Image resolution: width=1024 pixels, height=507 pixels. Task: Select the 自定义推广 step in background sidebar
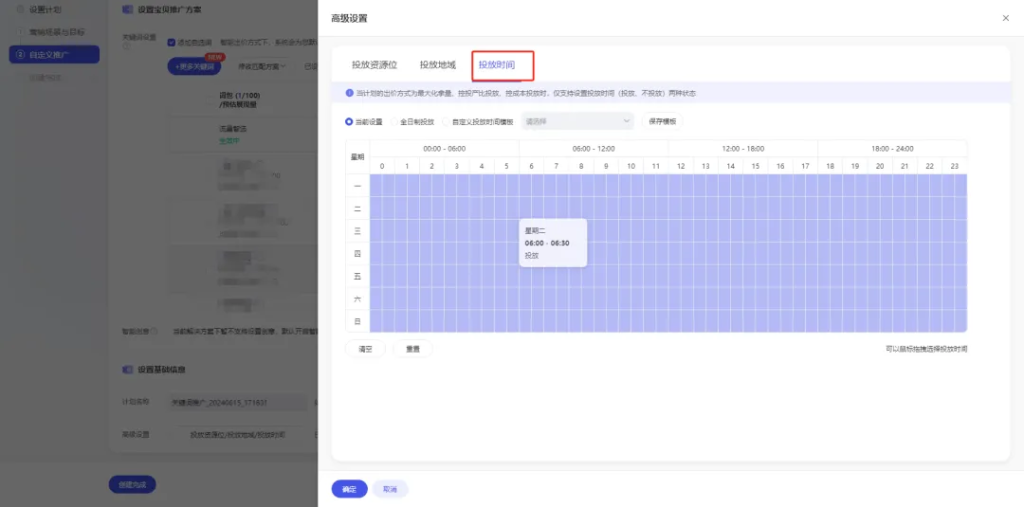point(54,54)
